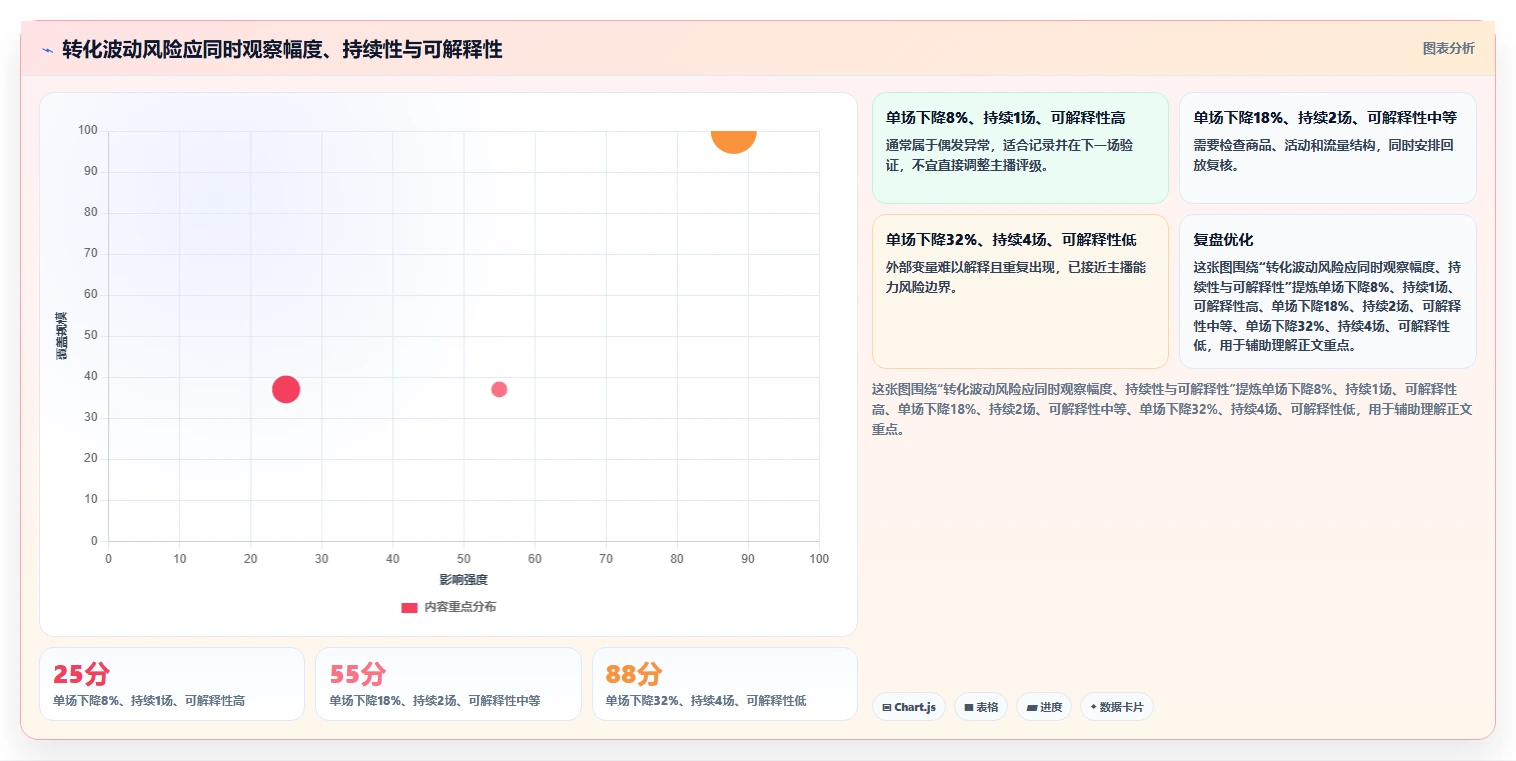Viewport: 1516px width, 761px height.
Task: Select the Chart.js tag
Action: [x=909, y=707]
